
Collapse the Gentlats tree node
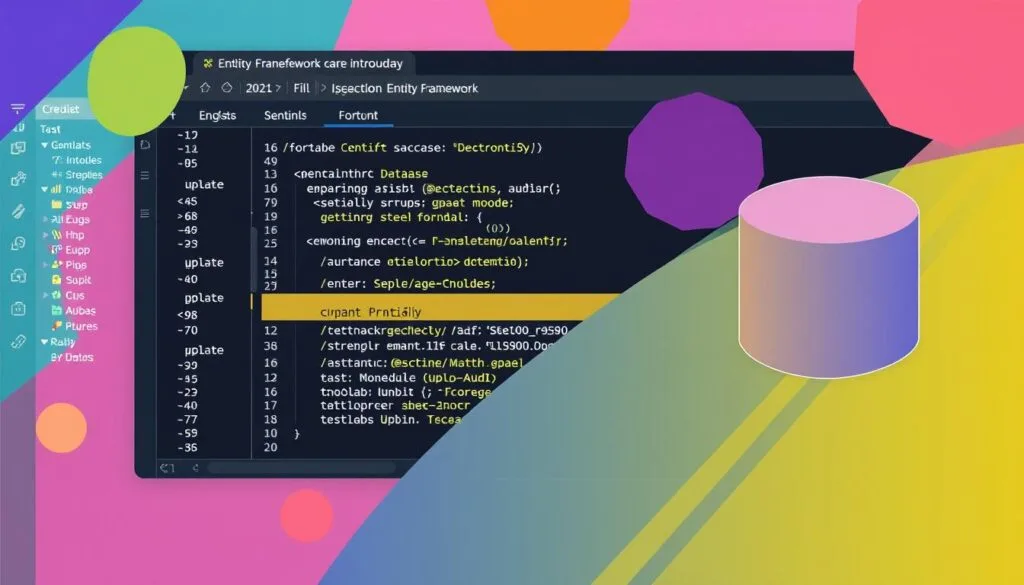(x=44, y=146)
